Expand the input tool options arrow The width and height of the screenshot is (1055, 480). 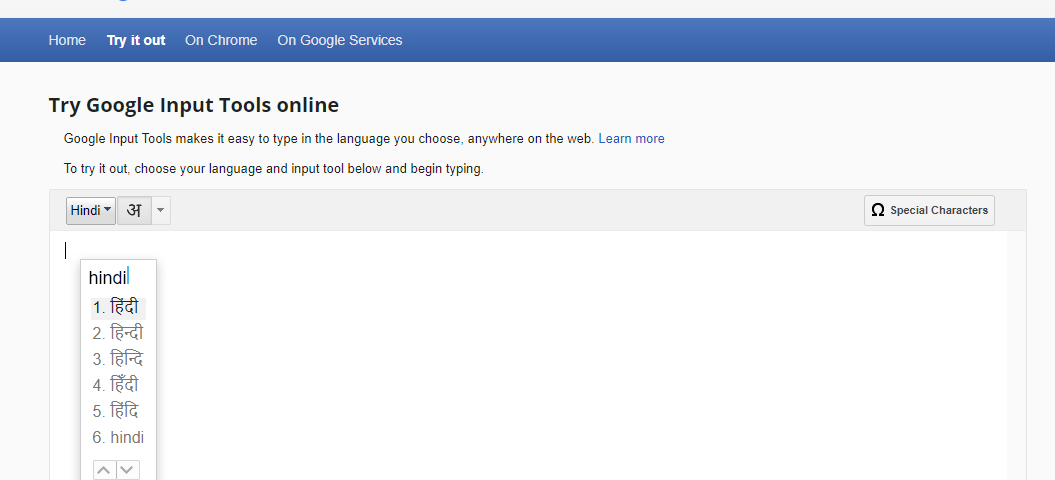coord(161,211)
